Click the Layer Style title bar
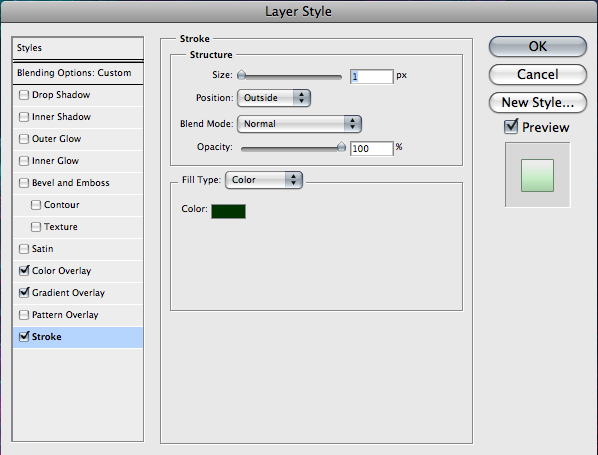Screen dimensions: 598x455 click(299, 11)
